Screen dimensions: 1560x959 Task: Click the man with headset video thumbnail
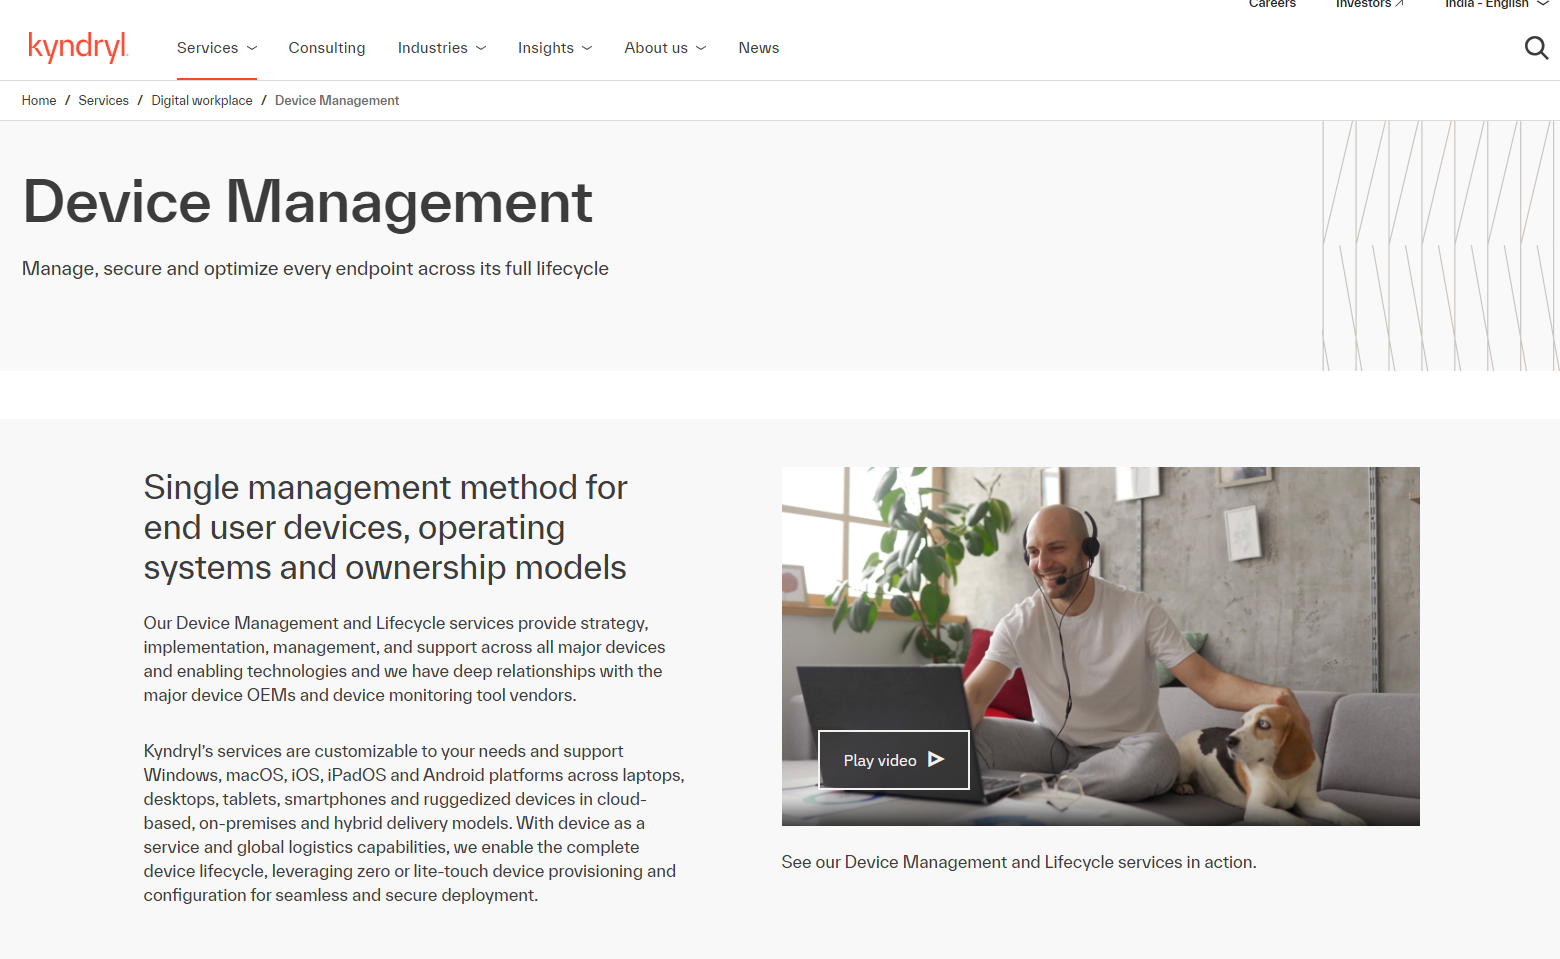click(x=1100, y=646)
